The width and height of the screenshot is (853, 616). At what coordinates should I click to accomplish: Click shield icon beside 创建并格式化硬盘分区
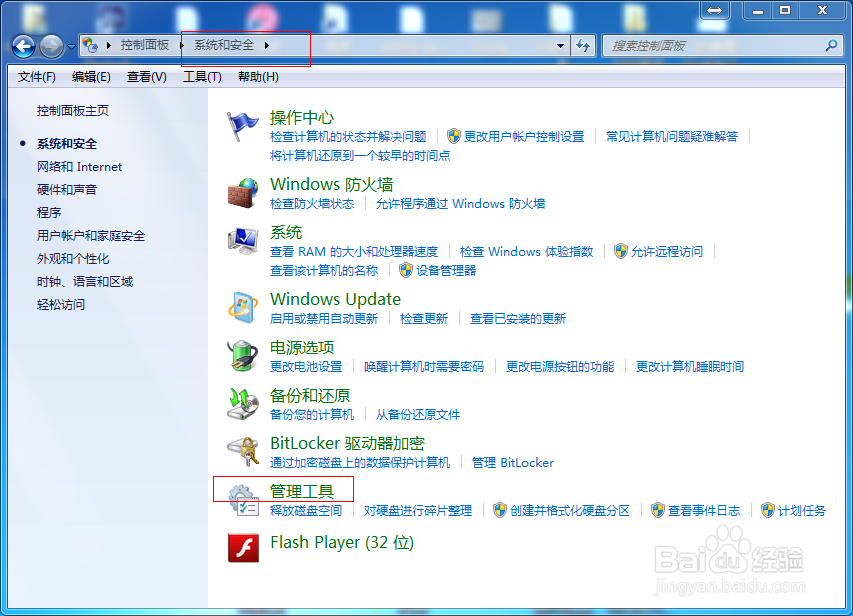[x=500, y=510]
